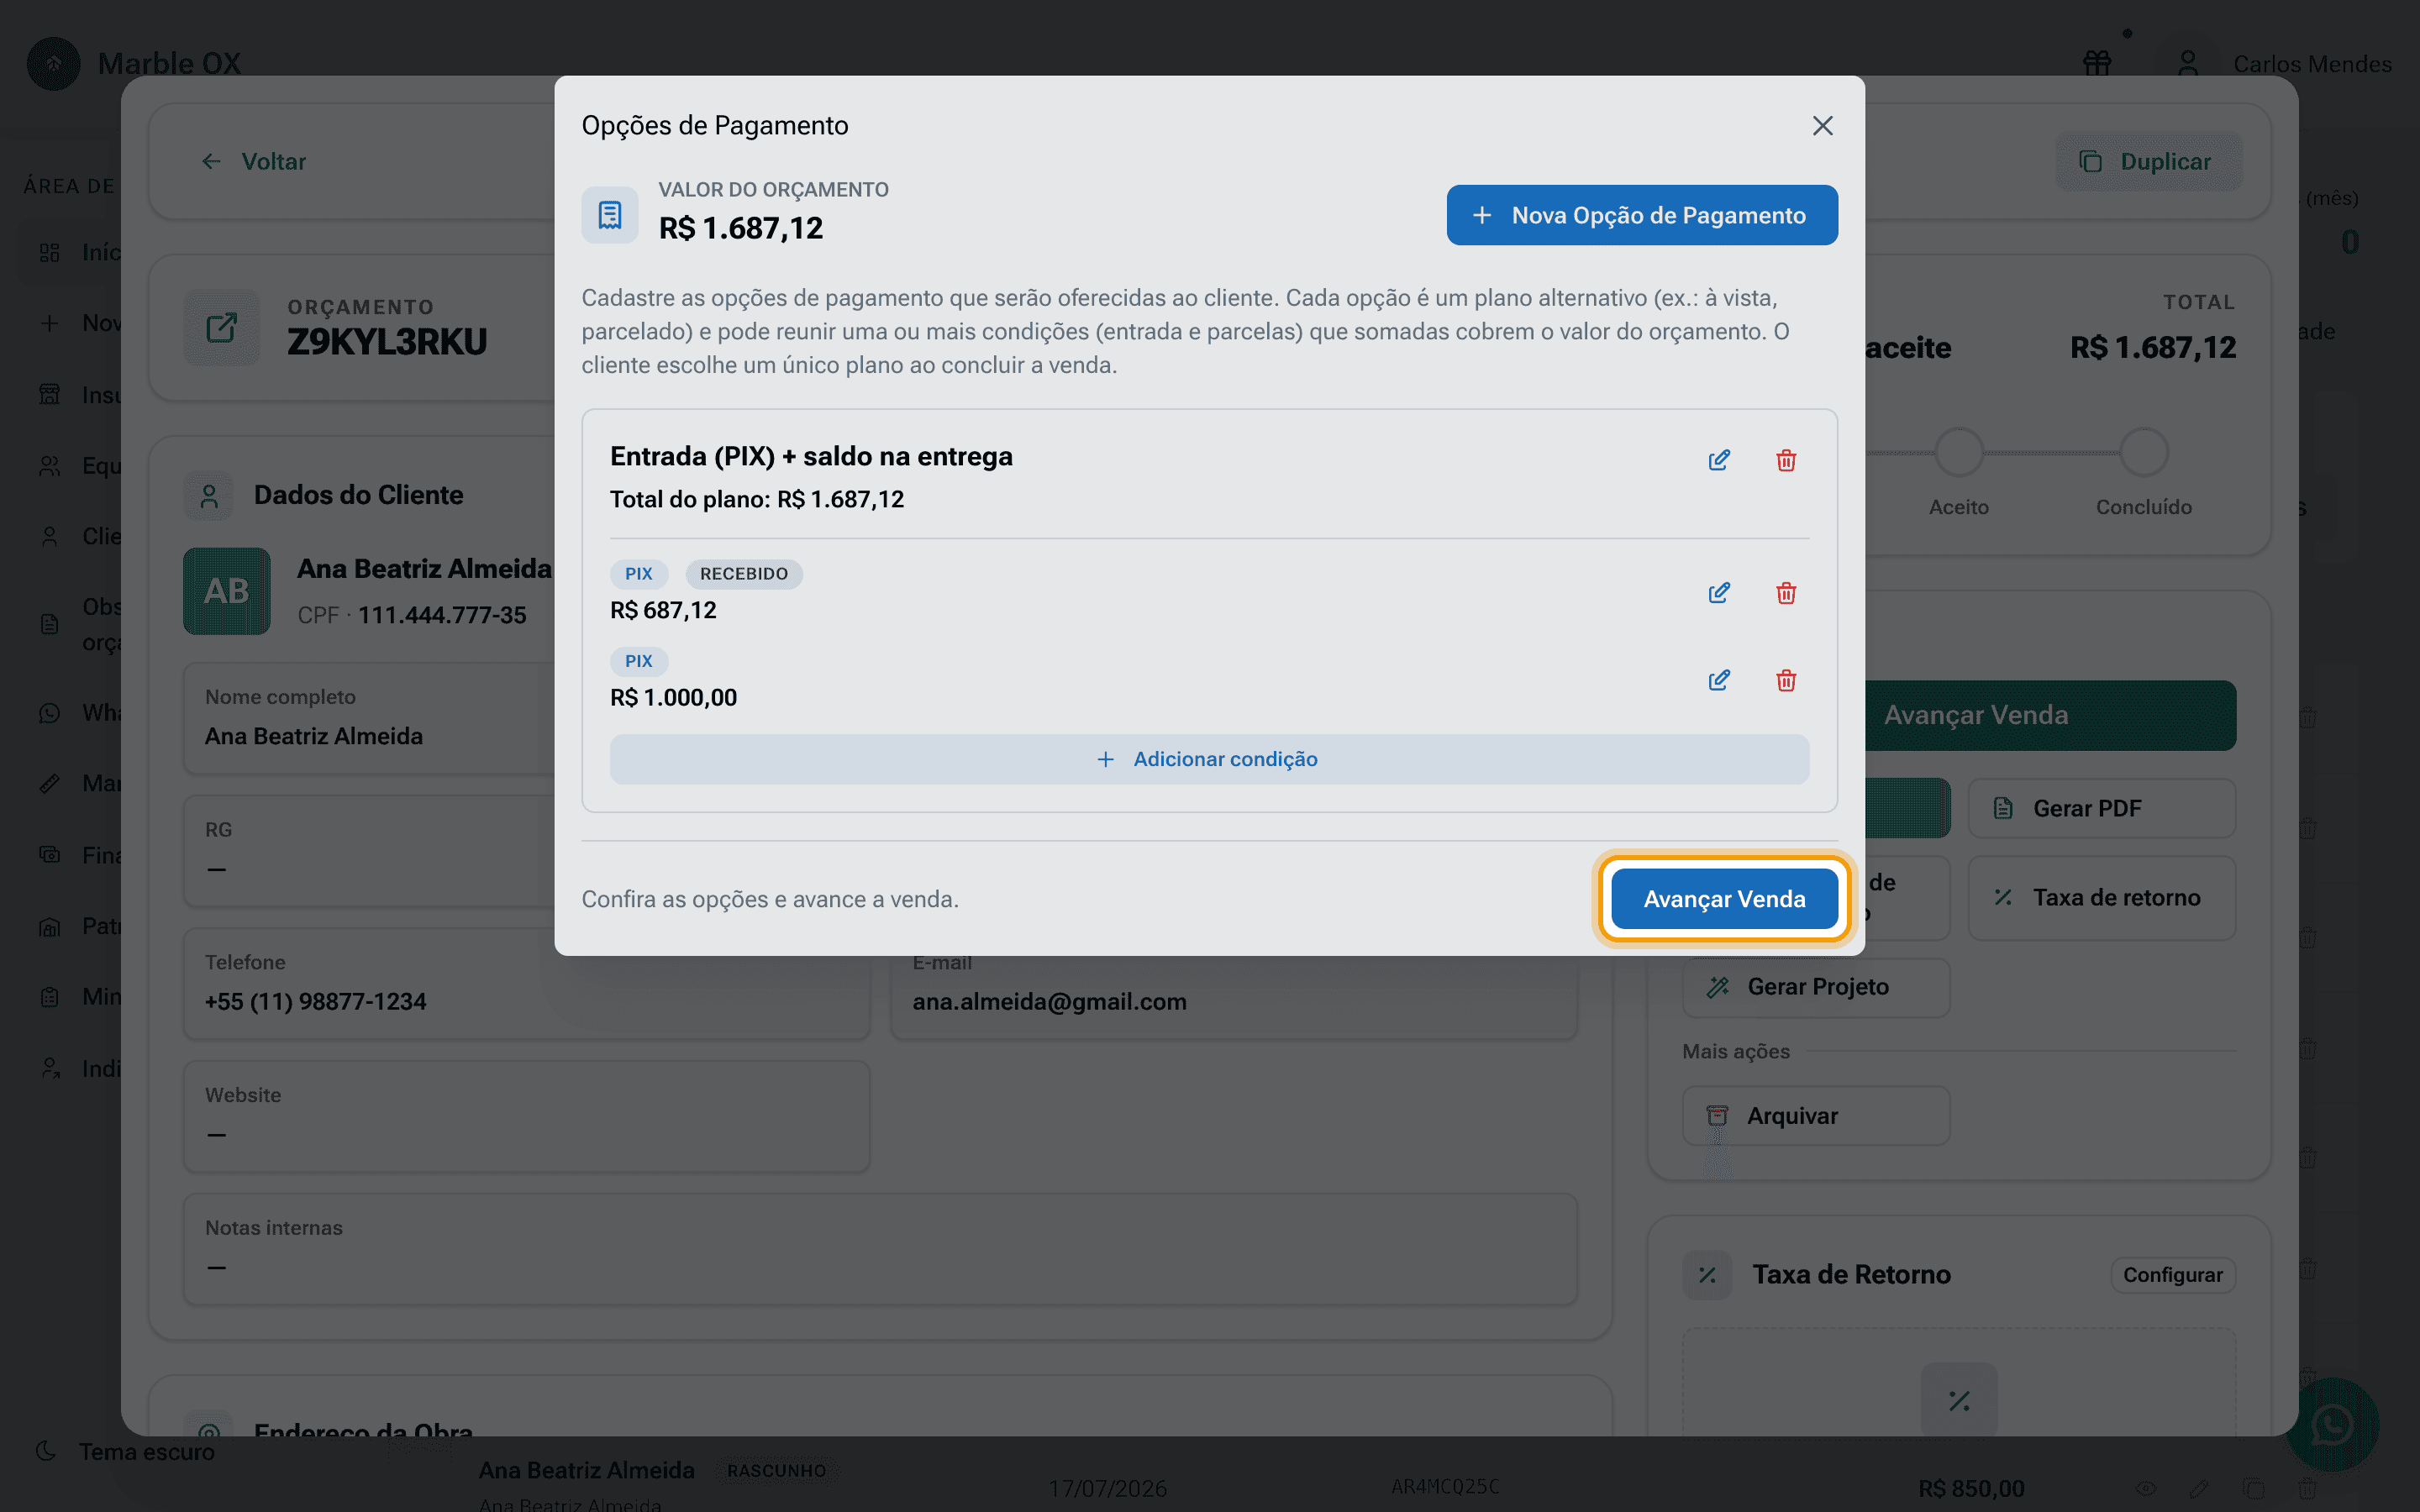Delete the 'Entrada (PIX) + saldo na entrega' plan
The width and height of the screenshot is (2420, 1512).
coord(1786,460)
